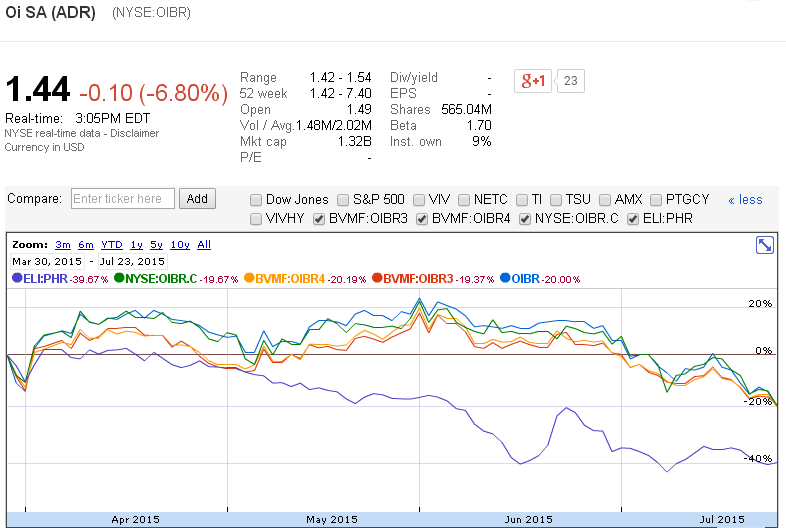The image size is (786, 528).
Task: Click the Add ticker button
Action: (198, 199)
